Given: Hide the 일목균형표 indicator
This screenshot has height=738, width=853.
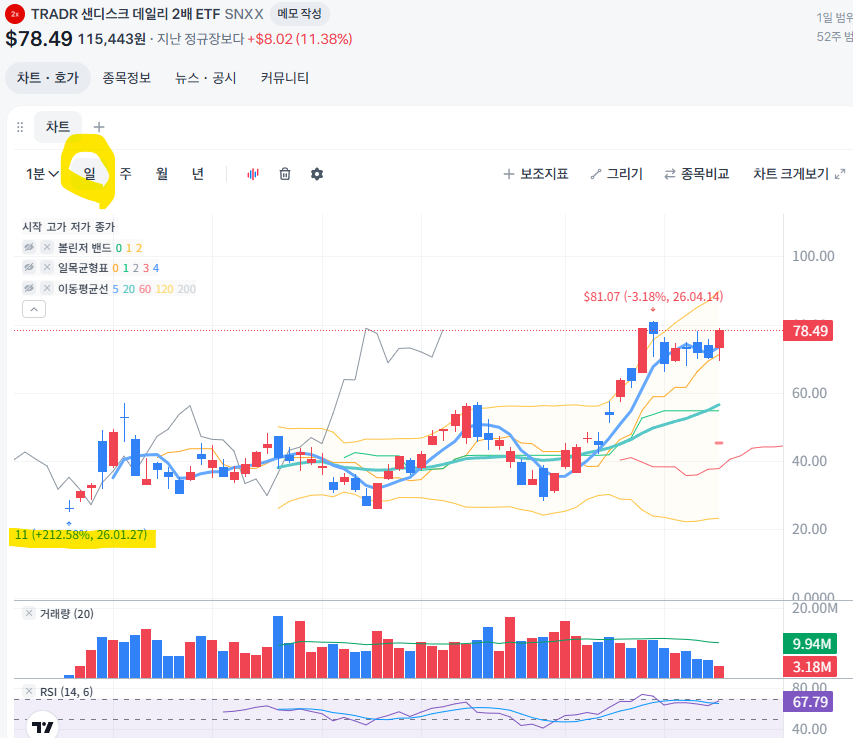Looking at the screenshot, I should point(29,268).
